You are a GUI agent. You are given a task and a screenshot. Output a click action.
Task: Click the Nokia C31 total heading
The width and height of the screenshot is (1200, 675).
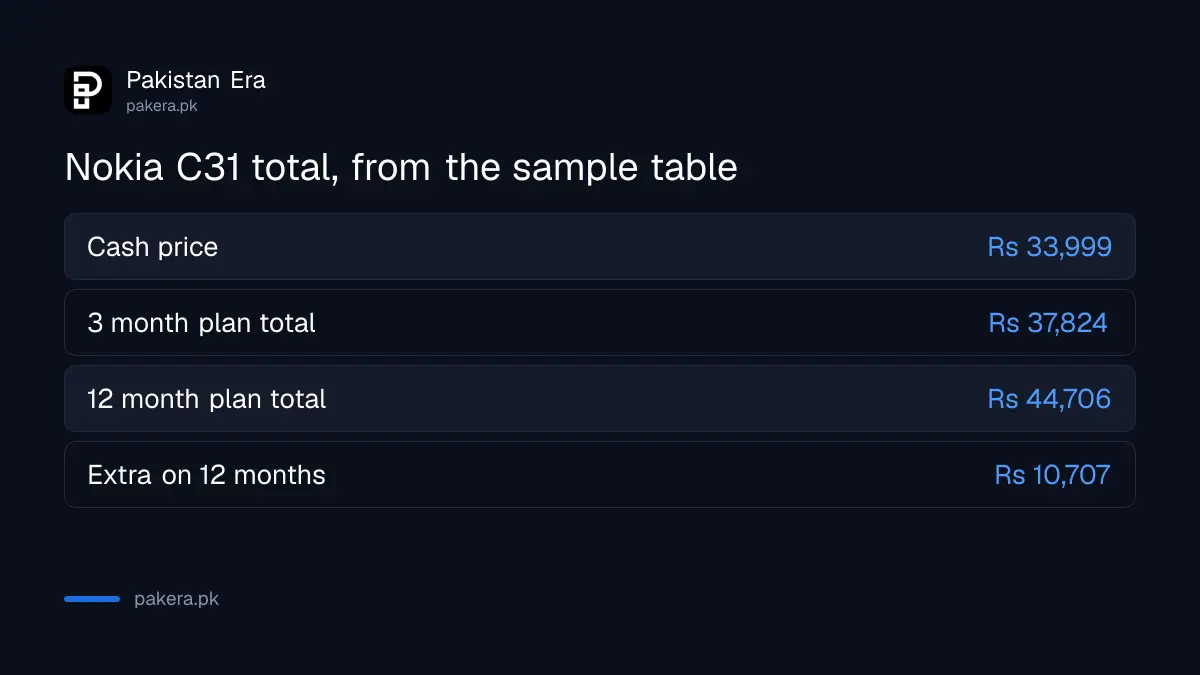pos(401,167)
